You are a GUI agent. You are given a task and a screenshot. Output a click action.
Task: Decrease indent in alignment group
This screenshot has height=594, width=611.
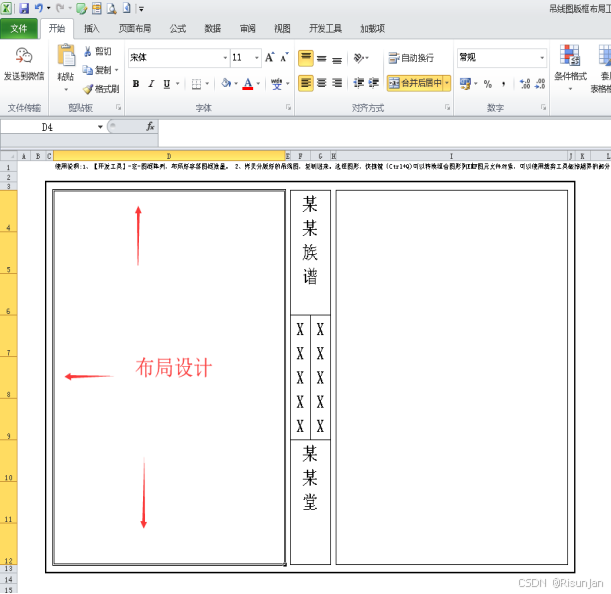tap(358, 83)
